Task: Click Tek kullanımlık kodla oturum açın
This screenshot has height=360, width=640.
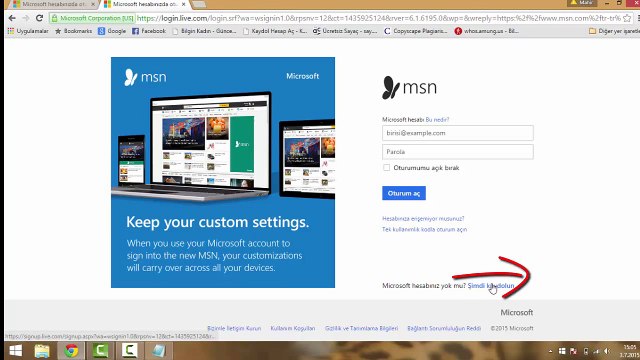Action: [x=424, y=229]
